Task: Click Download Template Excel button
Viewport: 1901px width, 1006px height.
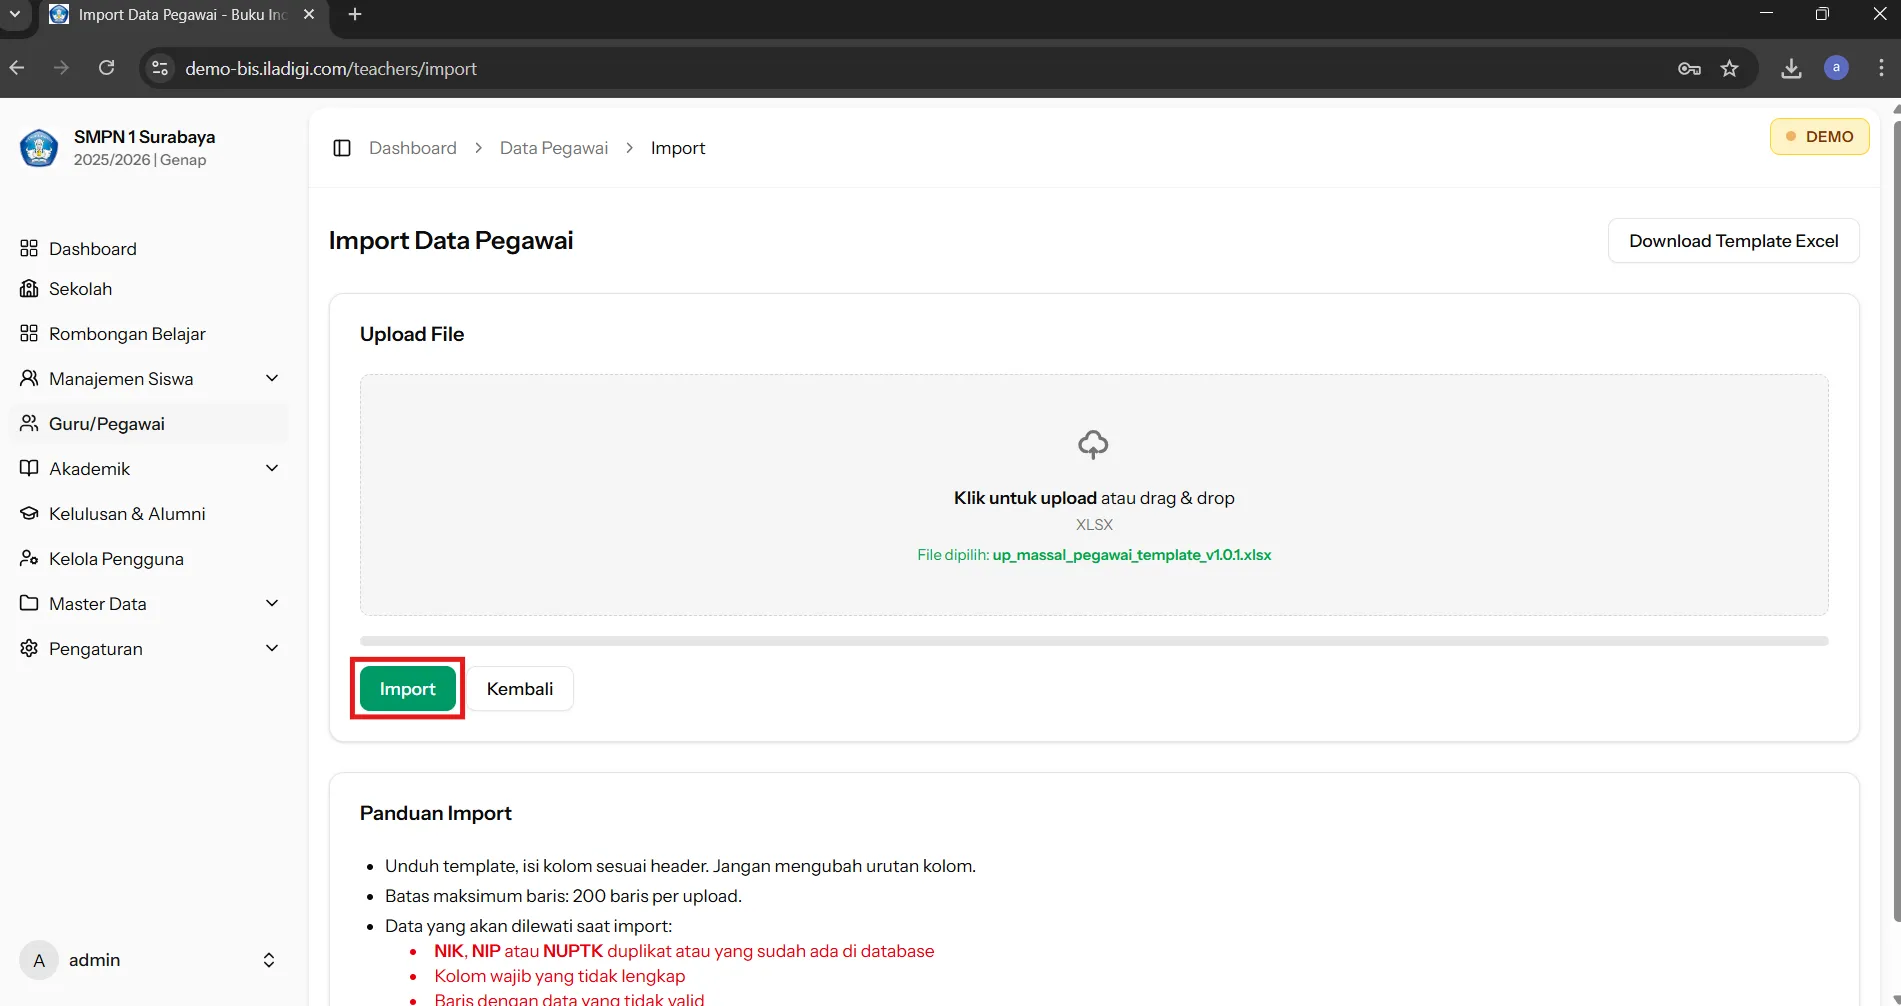Action: point(1733,240)
